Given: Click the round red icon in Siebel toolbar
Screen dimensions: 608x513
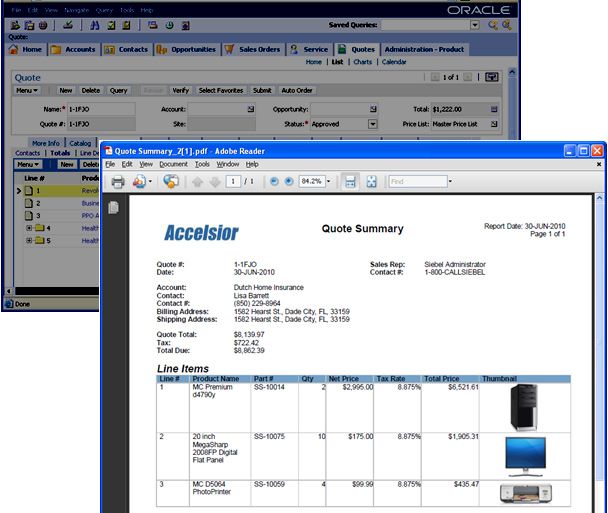Looking at the screenshot, I should click(x=43, y=25).
